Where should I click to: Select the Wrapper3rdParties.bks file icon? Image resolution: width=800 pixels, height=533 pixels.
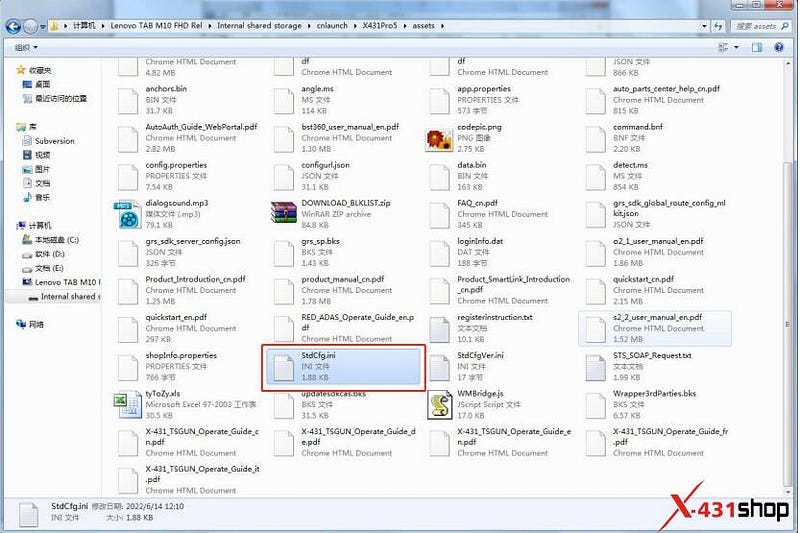pyautogui.click(x=595, y=404)
